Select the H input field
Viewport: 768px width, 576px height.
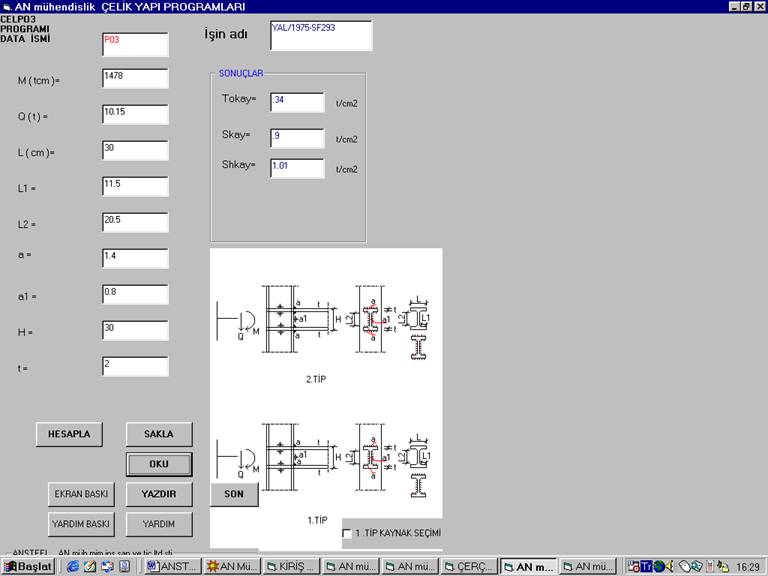coord(136,330)
